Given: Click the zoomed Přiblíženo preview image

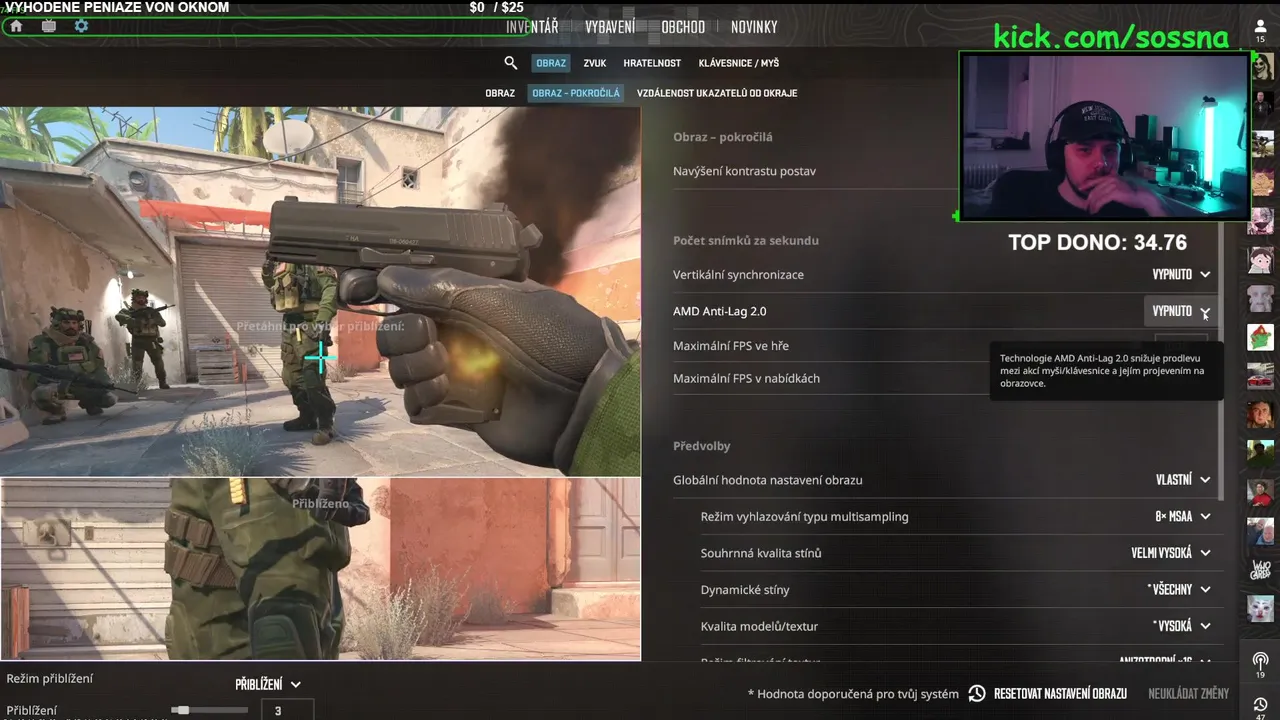Looking at the screenshot, I should 320,569.
